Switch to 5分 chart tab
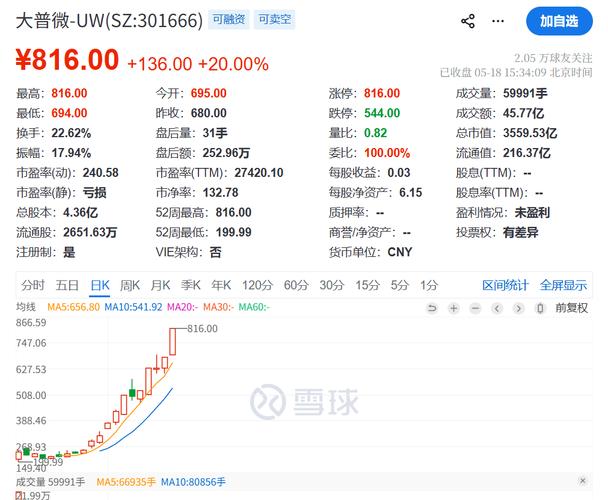Viewport: 608px width, 500px height. [x=400, y=285]
